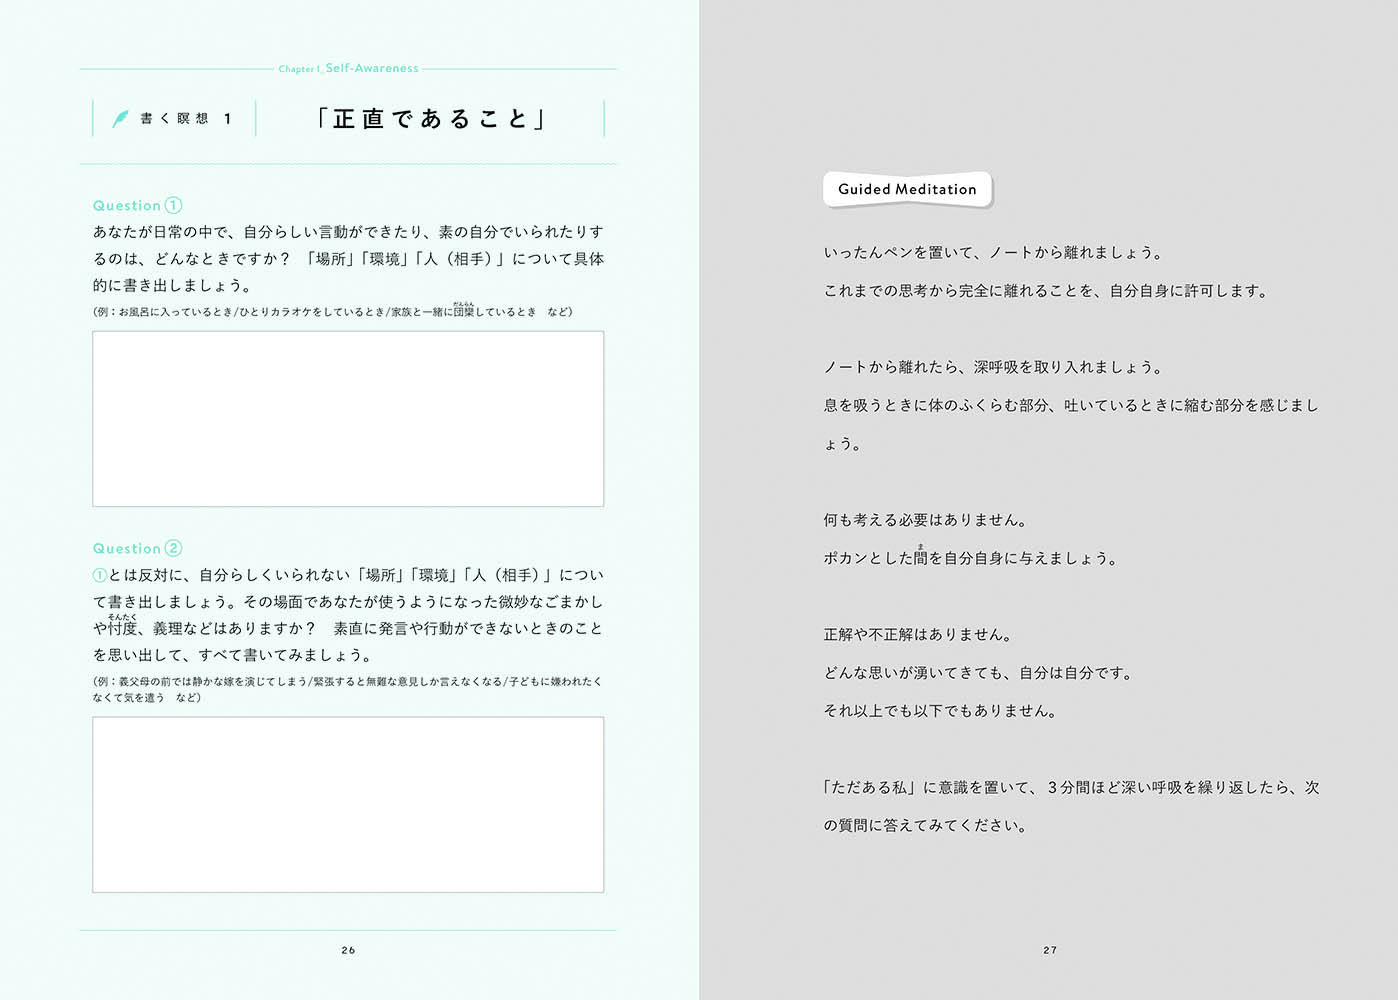1398x1000 pixels.
Task: Click the title 「正直であること」
Action: [x=430, y=119]
